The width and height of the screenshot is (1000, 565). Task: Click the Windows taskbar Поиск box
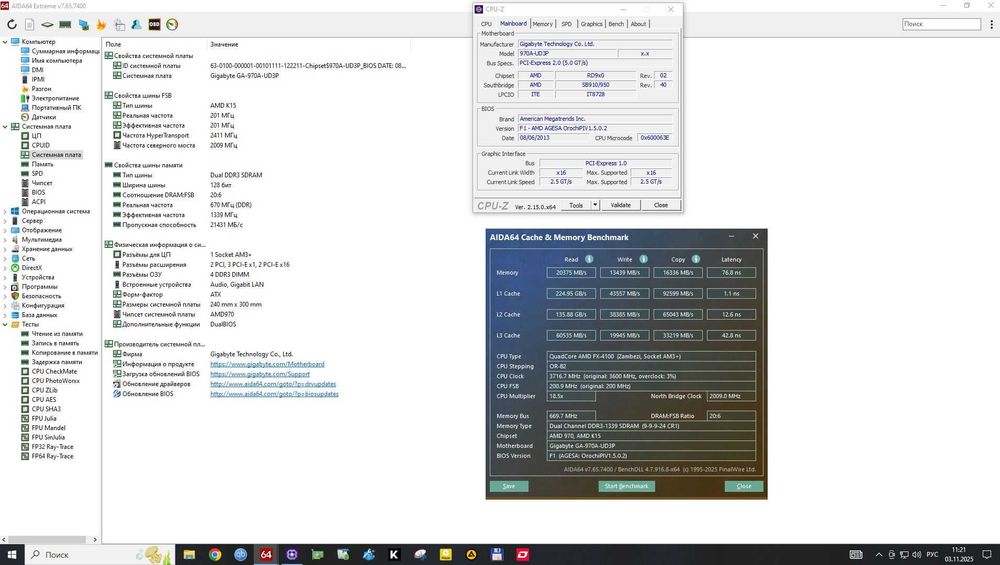tap(99, 554)
